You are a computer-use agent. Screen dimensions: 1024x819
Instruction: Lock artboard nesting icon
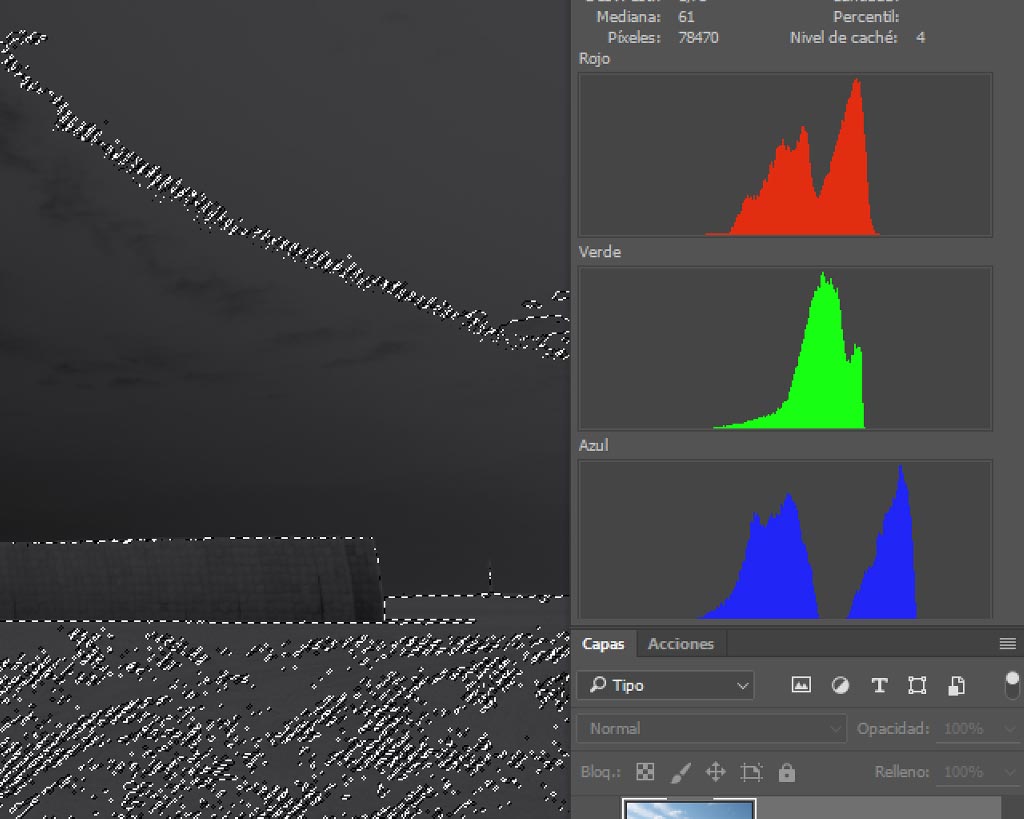(x=751, y=772)
